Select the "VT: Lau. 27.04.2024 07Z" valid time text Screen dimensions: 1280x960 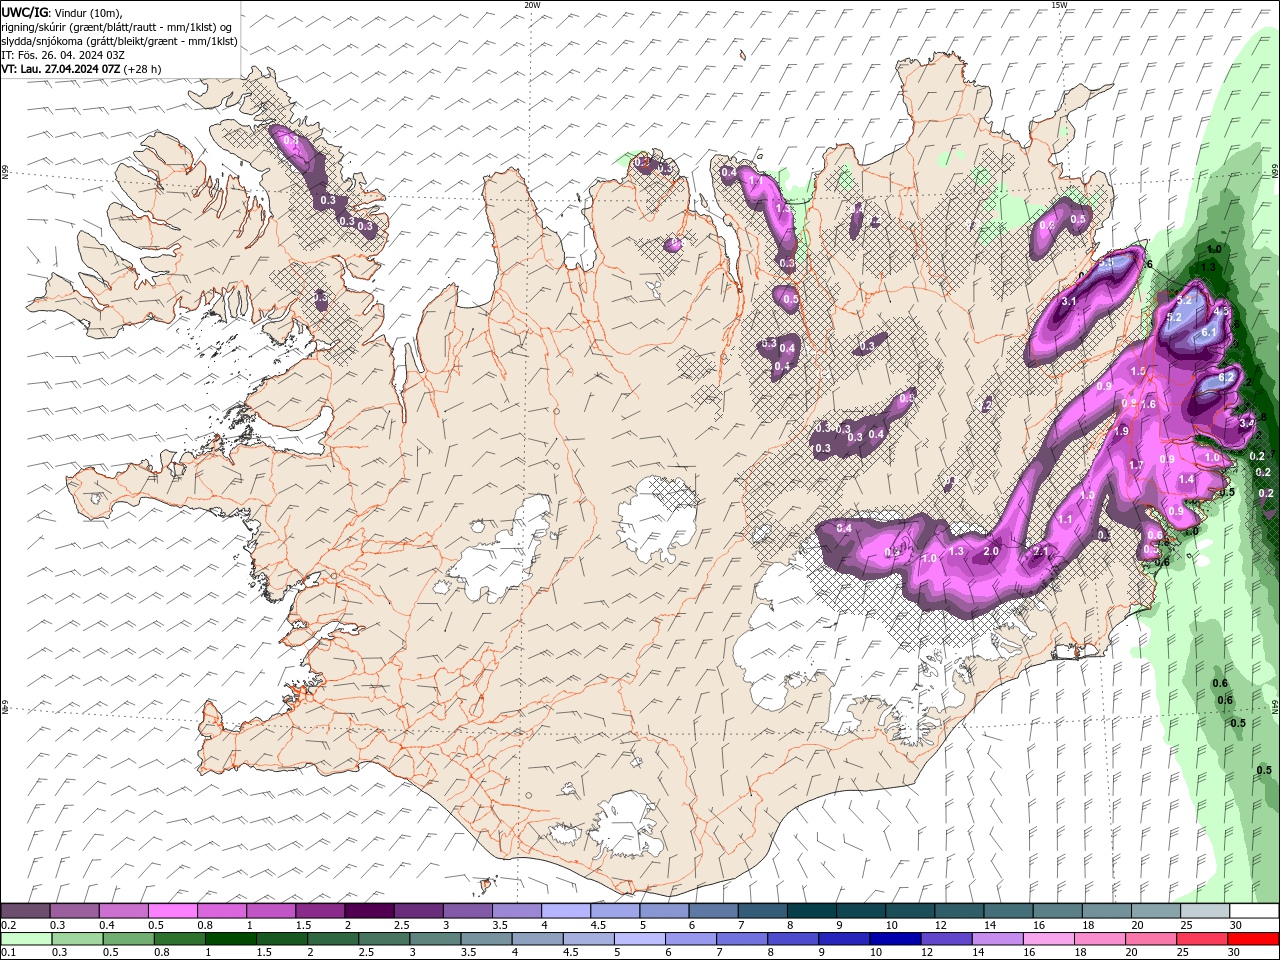(x=61, y=69)
